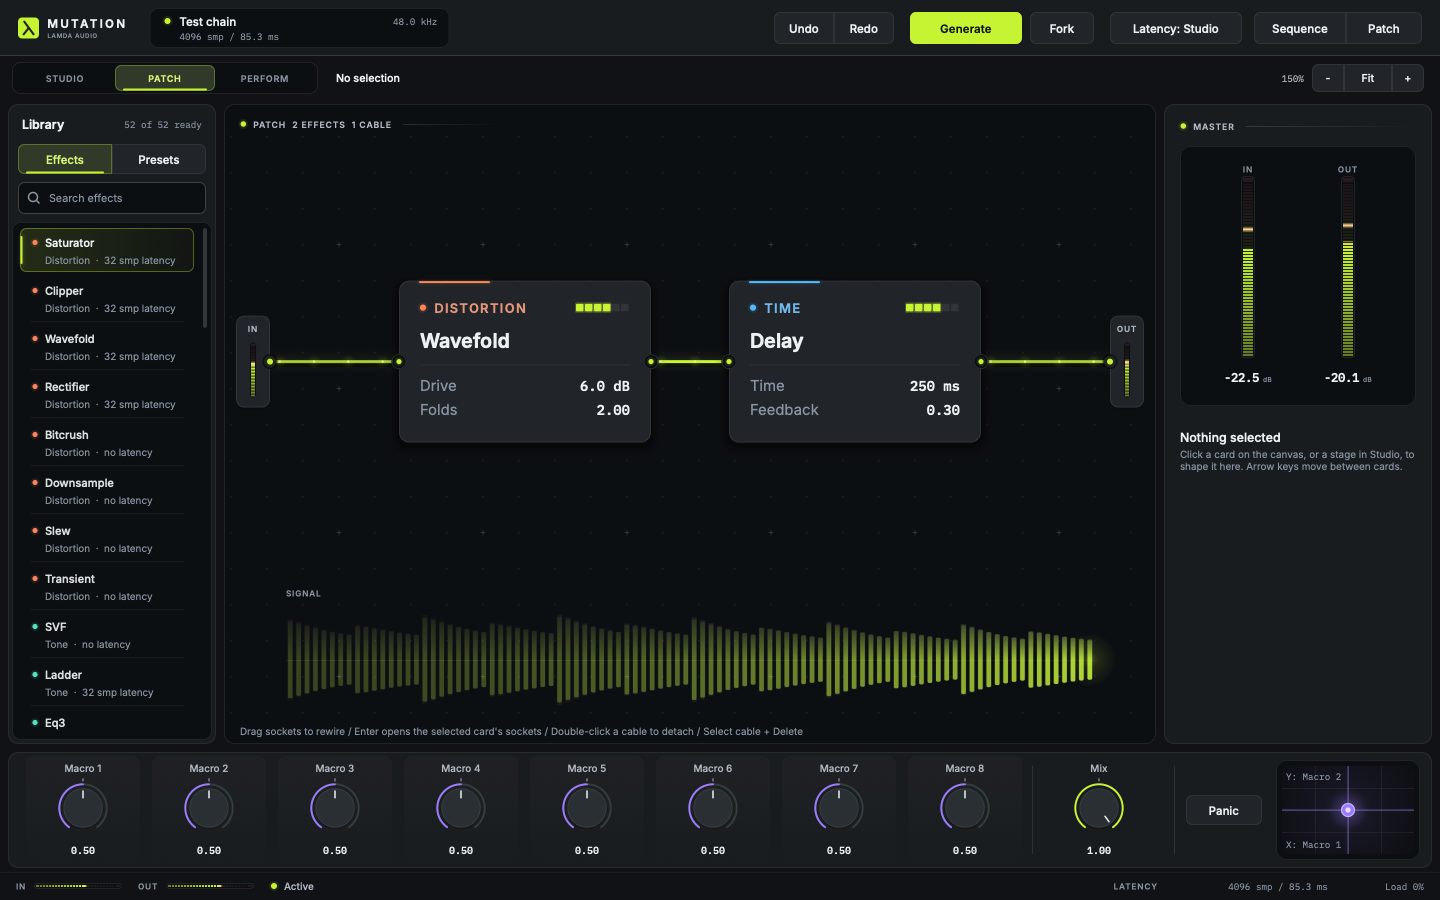The width and height of the screenshot is (1440, 900).
Task: Switch library to Presets tab
Action: tap(159, 160)
